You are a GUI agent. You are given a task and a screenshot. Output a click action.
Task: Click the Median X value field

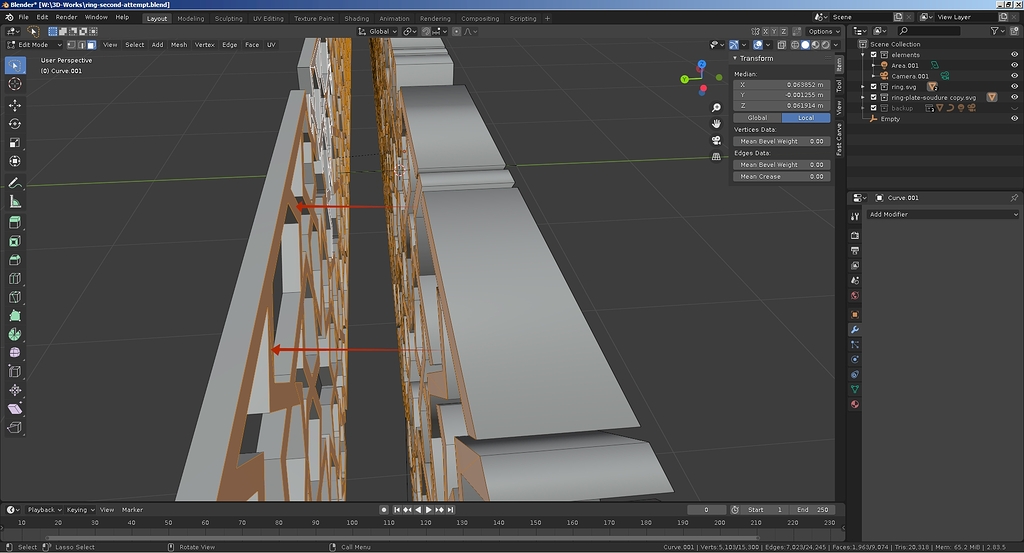[x=782, y=85]
